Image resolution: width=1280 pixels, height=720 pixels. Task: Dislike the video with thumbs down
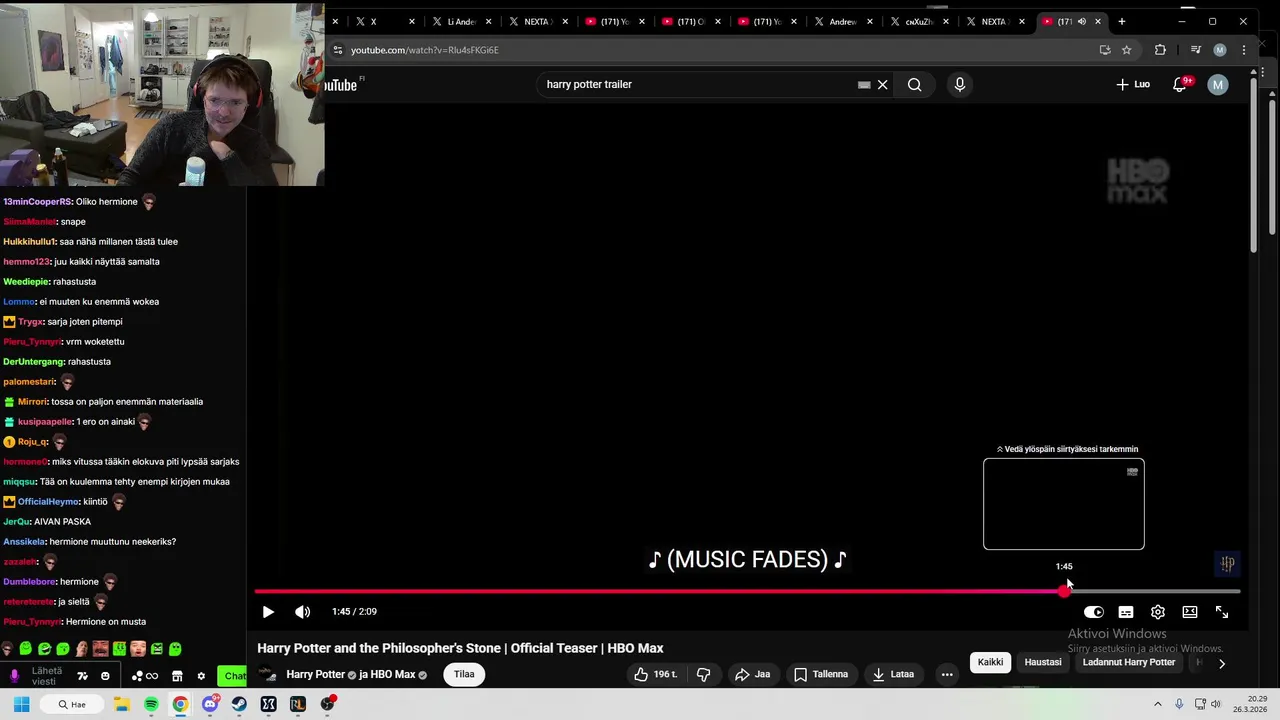click(703, 674)
